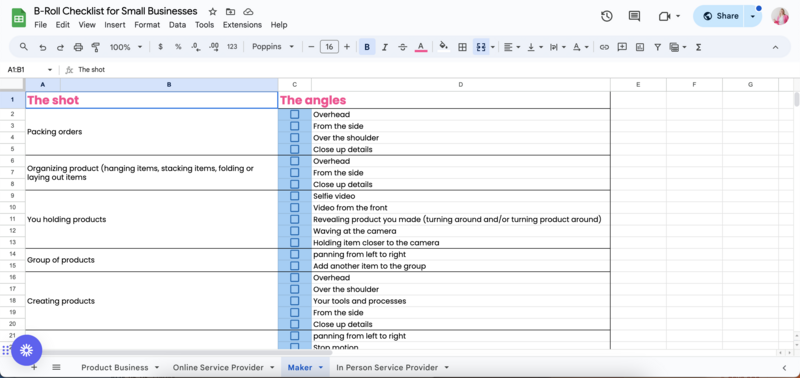Show all sheets list icon
This screenshot has height=378, width=800.
coord(57,367)
